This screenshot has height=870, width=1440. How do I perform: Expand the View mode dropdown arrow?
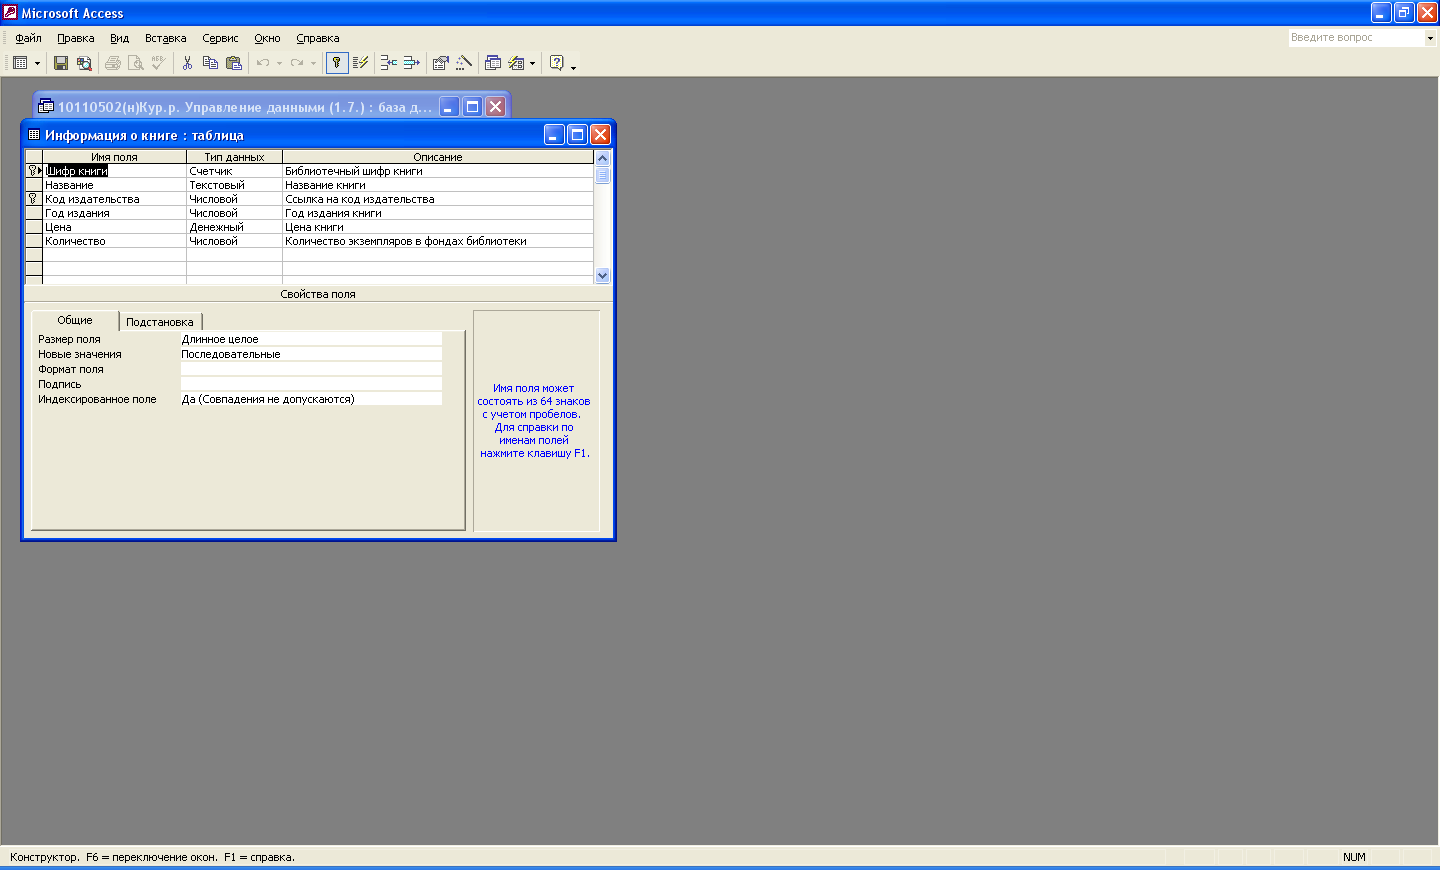tap(37, 63)
